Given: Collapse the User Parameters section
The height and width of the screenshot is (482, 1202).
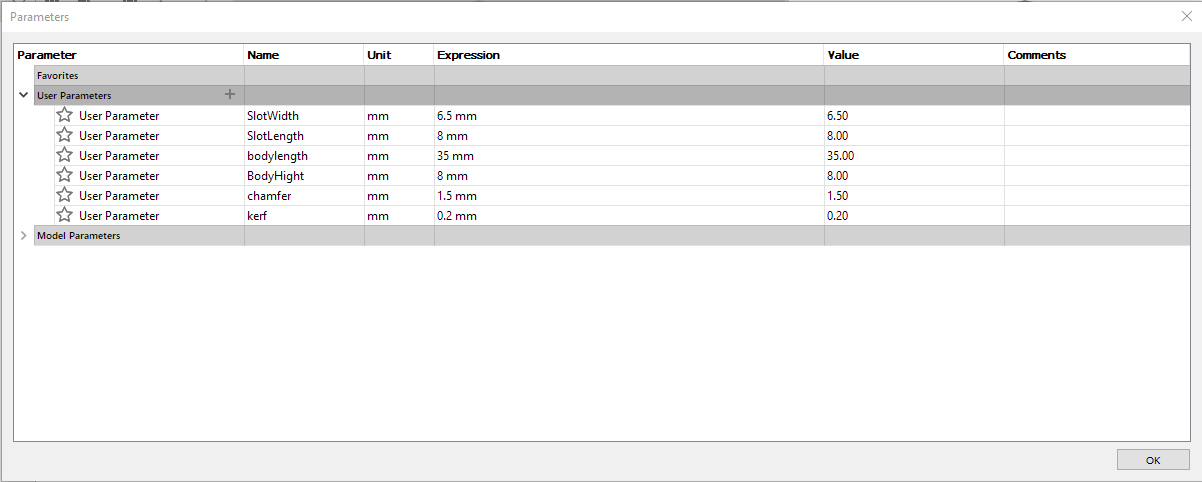Looking at the screenshot, I should click(23, 95).
